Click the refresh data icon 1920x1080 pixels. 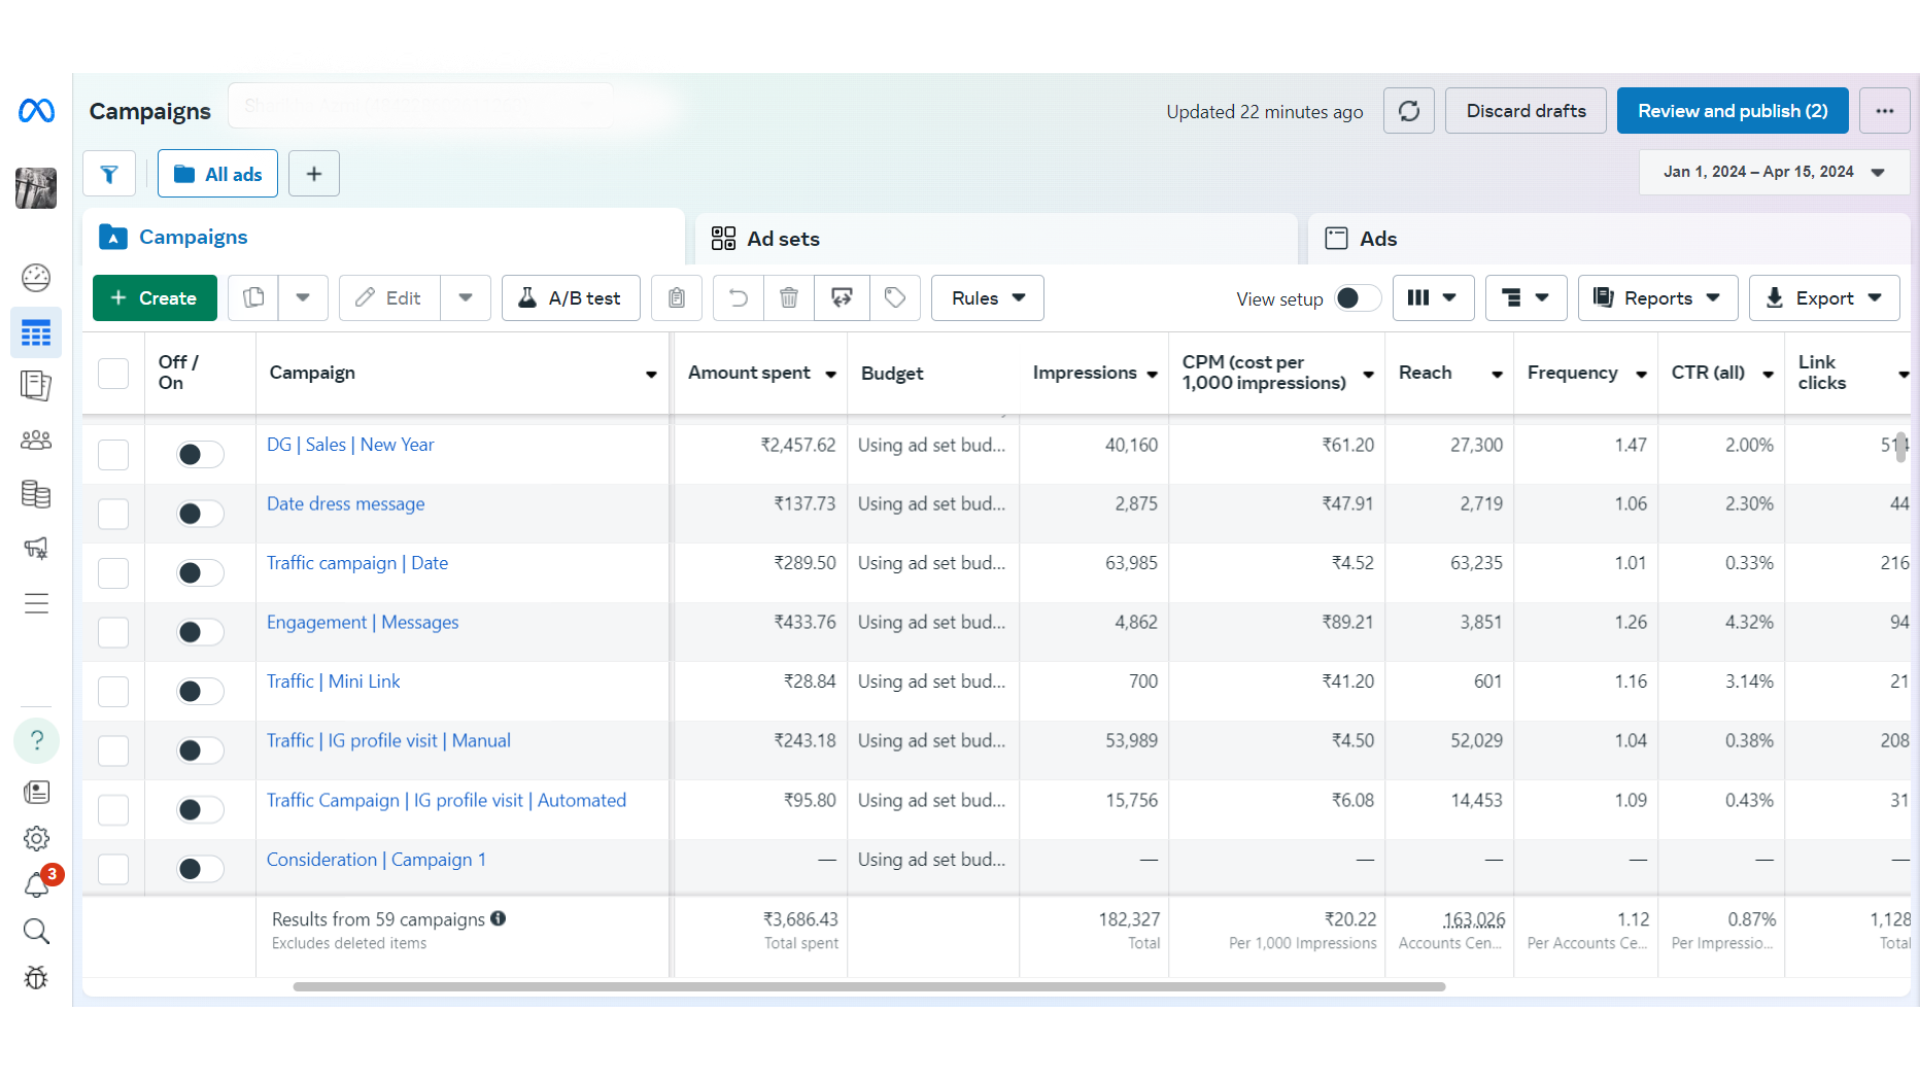pyautogui.click(x=1408, y=111)
